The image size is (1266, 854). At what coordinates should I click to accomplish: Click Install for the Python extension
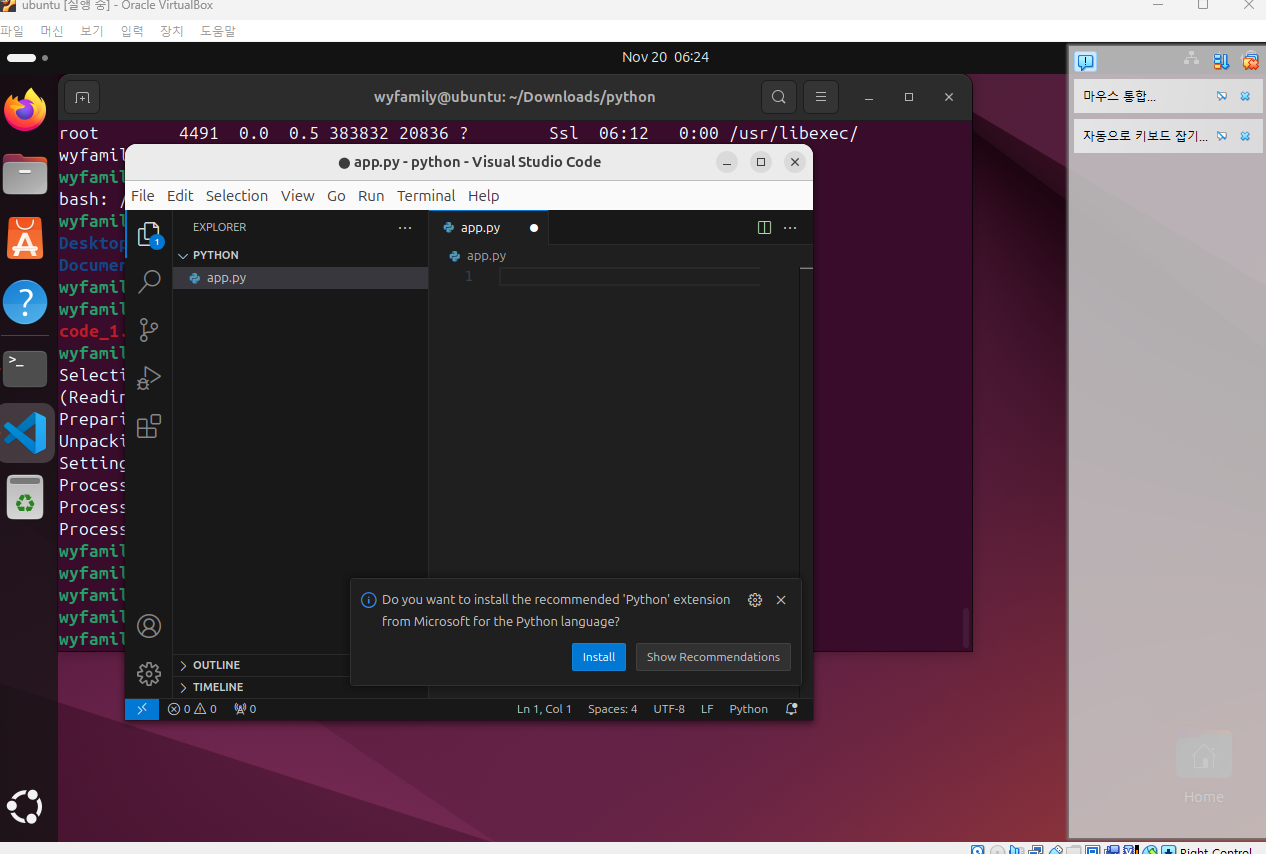pos(599,657)
